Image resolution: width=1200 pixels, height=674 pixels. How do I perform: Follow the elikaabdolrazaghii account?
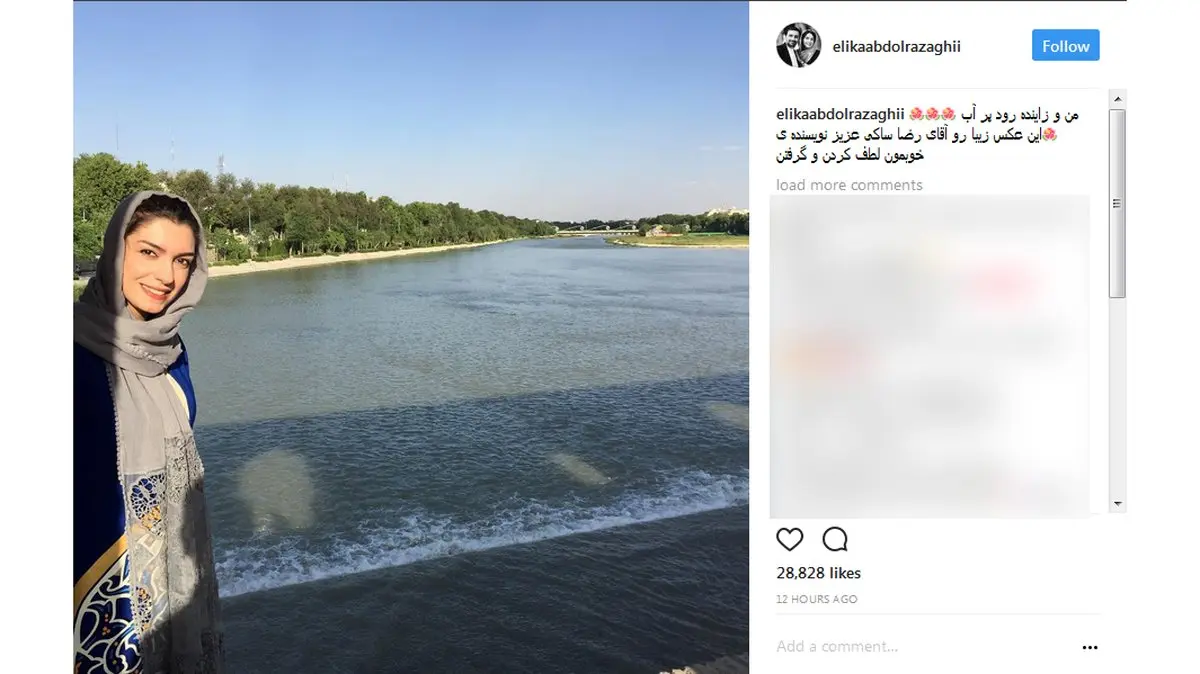tap(1065, 46)
